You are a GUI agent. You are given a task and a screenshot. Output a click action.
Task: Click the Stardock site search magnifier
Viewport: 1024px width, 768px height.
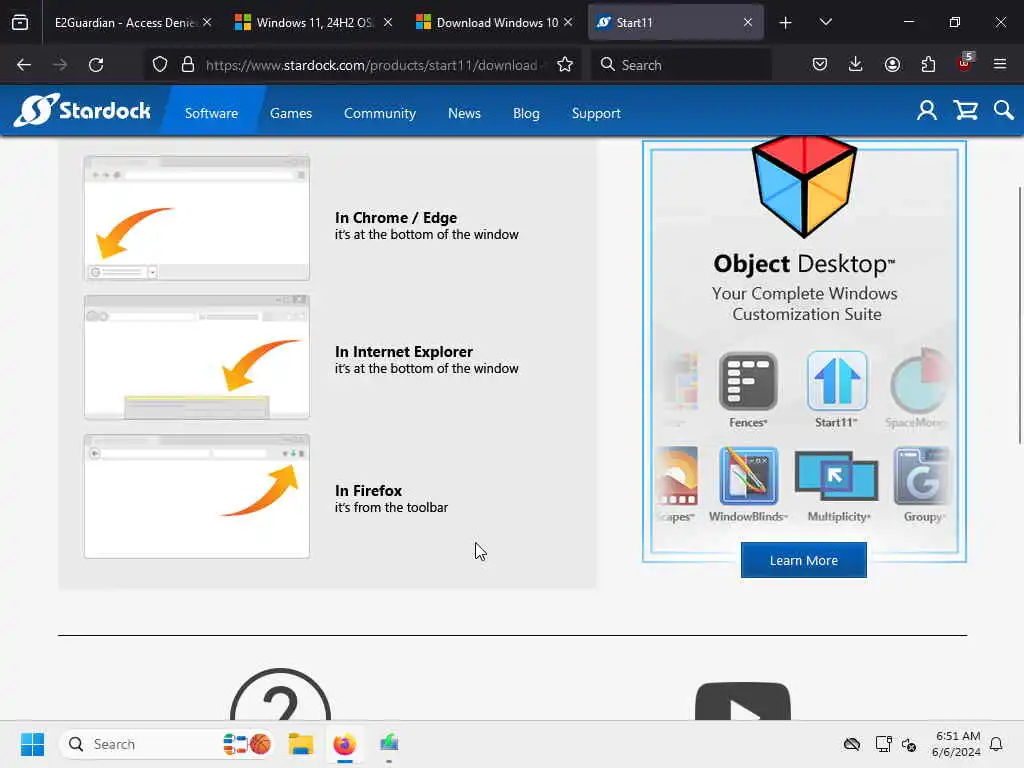pos(1003,110)
